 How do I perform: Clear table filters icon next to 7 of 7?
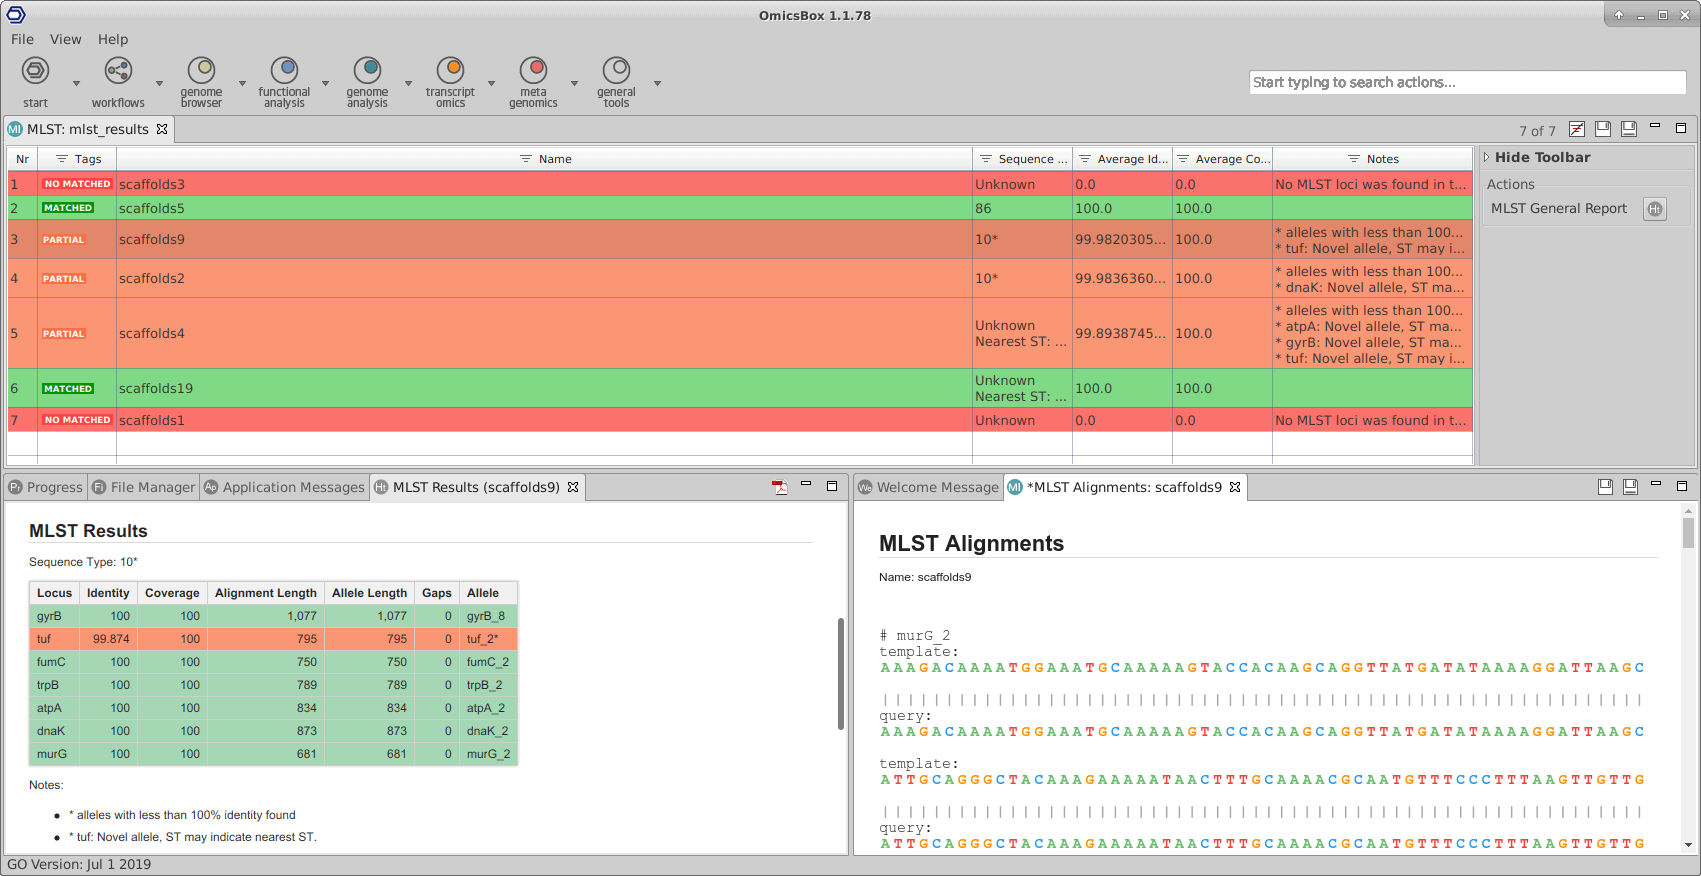(x=1577, y=129)
